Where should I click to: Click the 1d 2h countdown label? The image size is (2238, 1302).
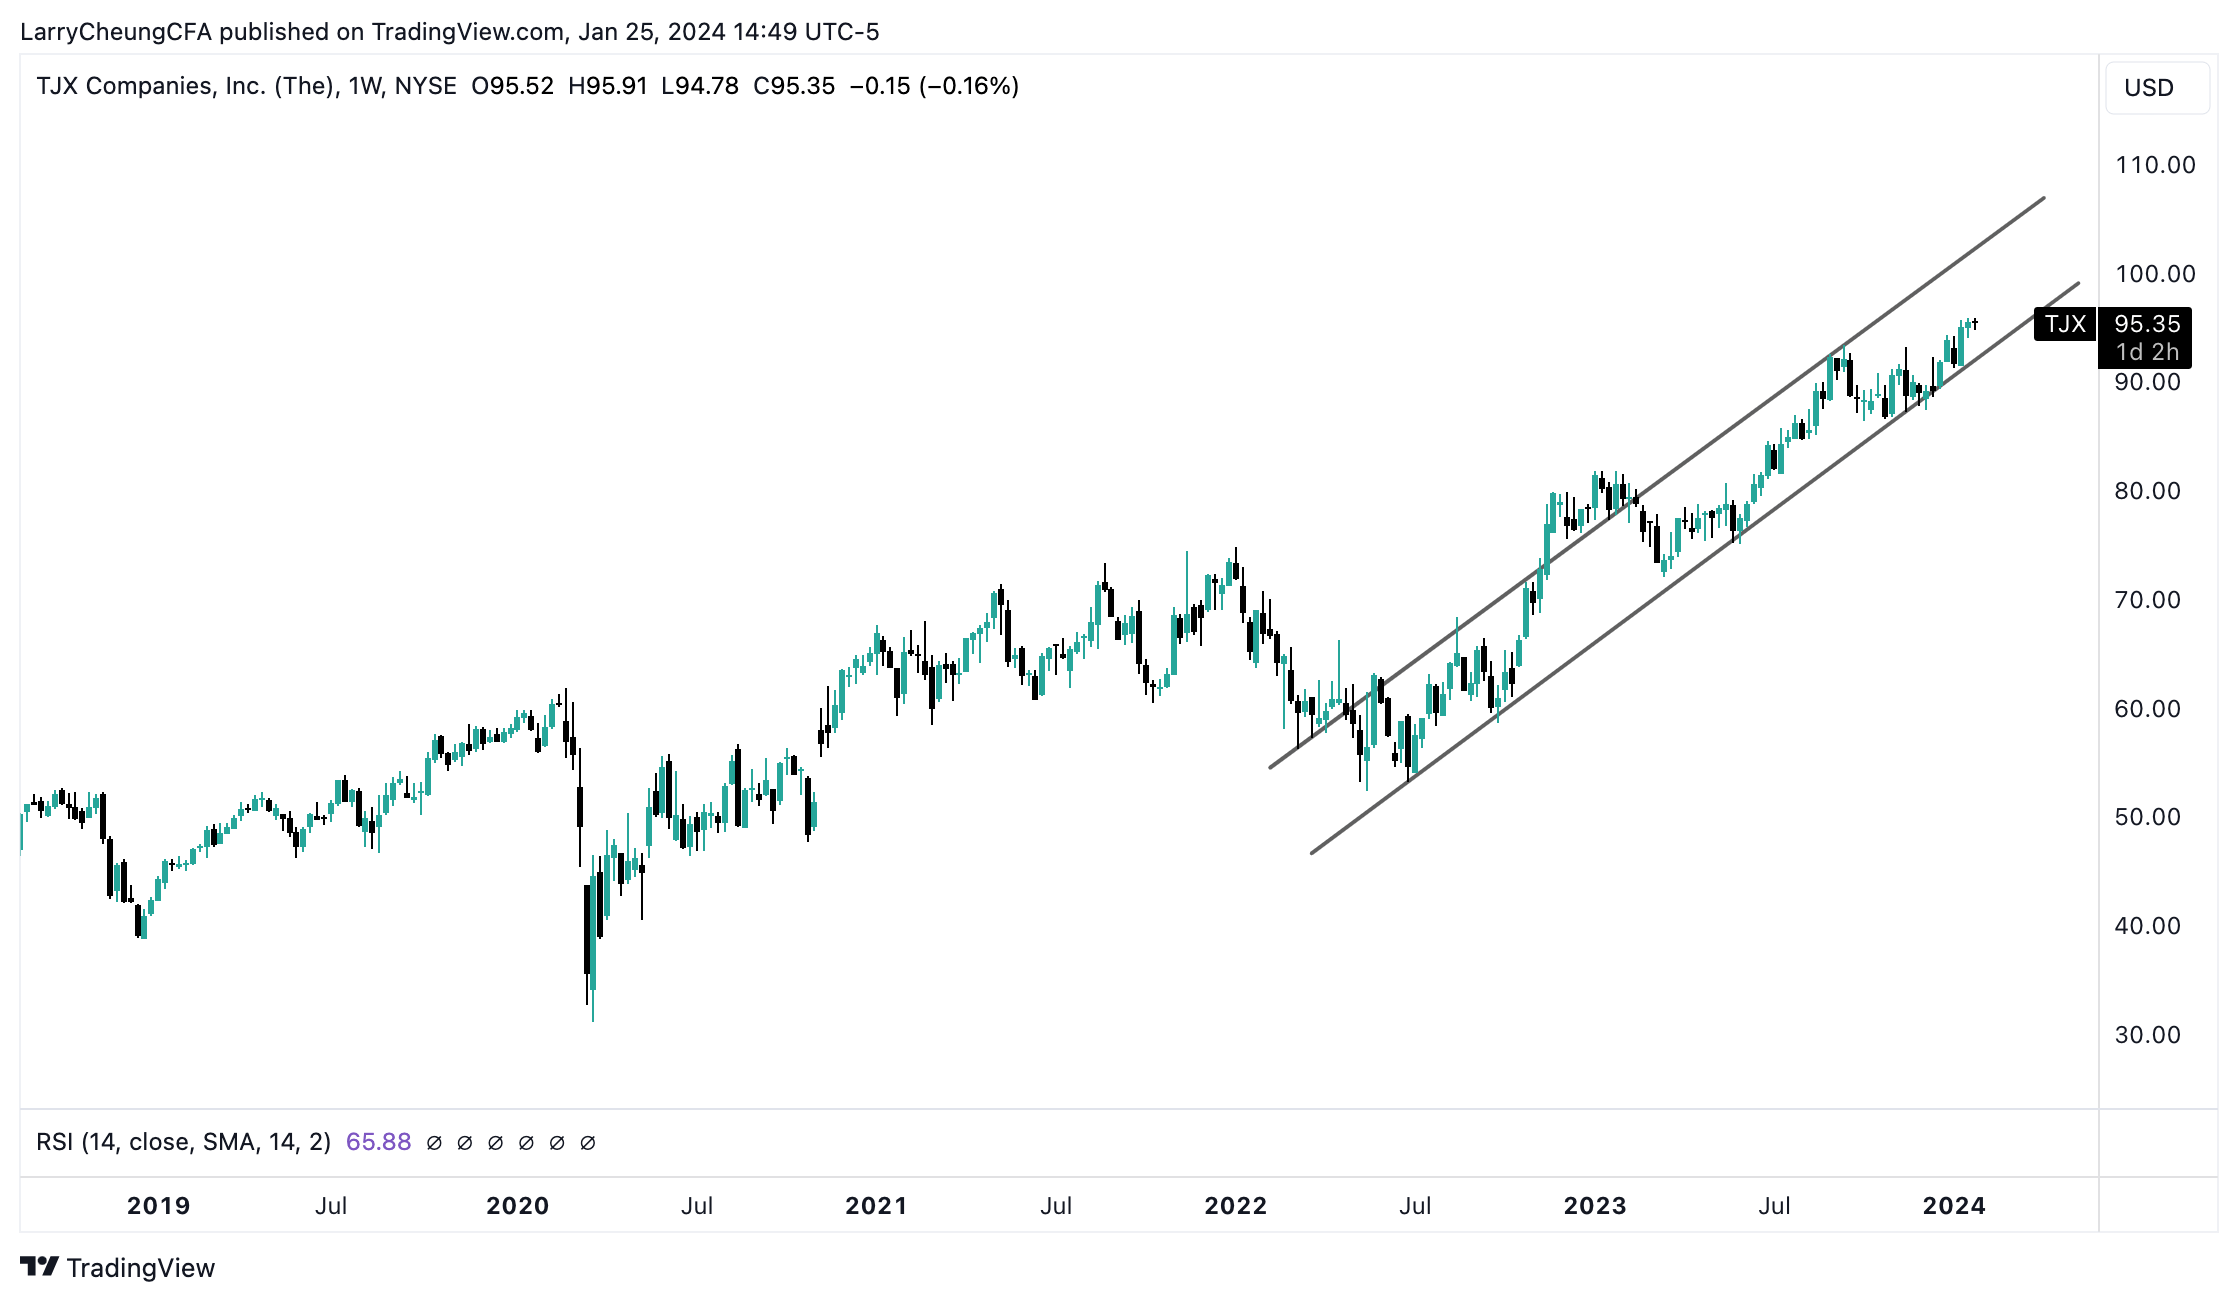2146,352
